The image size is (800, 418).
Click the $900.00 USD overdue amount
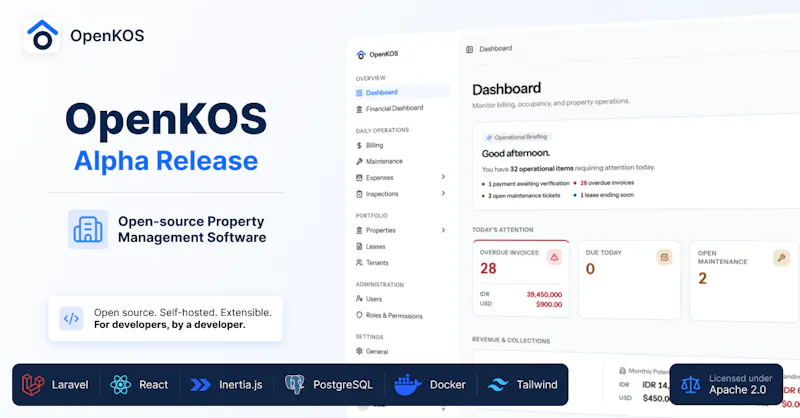click(549, 304)
